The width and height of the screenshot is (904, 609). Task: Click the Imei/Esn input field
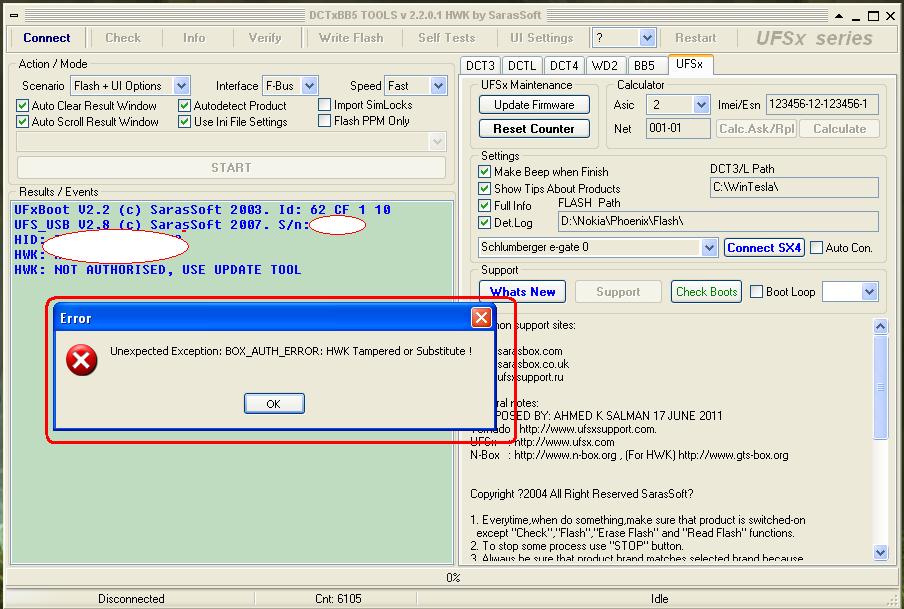point(822,104)
